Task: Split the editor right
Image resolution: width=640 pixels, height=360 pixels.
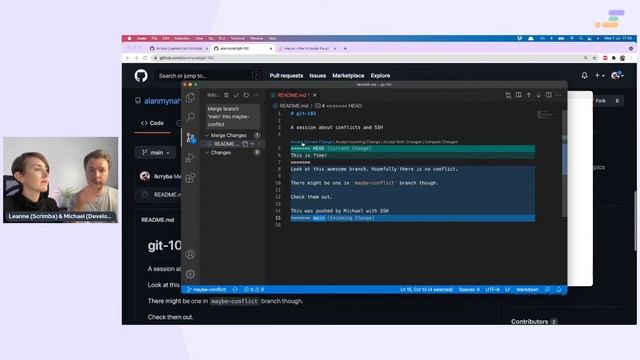Action: click(549, 95)
